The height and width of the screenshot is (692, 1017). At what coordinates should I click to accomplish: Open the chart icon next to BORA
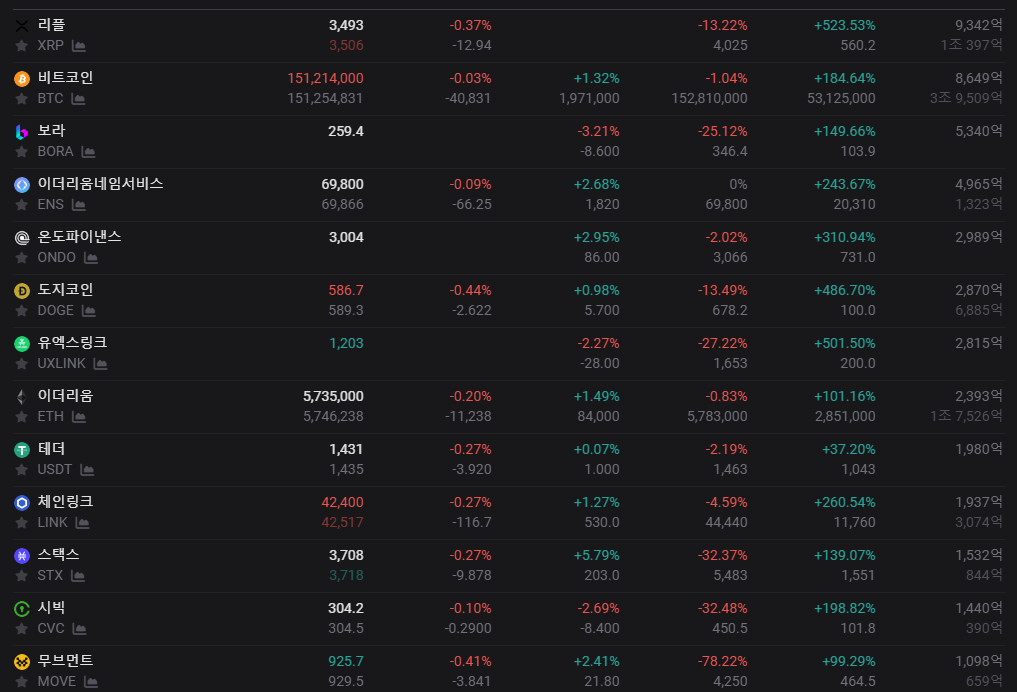pyautogui.click(x=88, y=152)
